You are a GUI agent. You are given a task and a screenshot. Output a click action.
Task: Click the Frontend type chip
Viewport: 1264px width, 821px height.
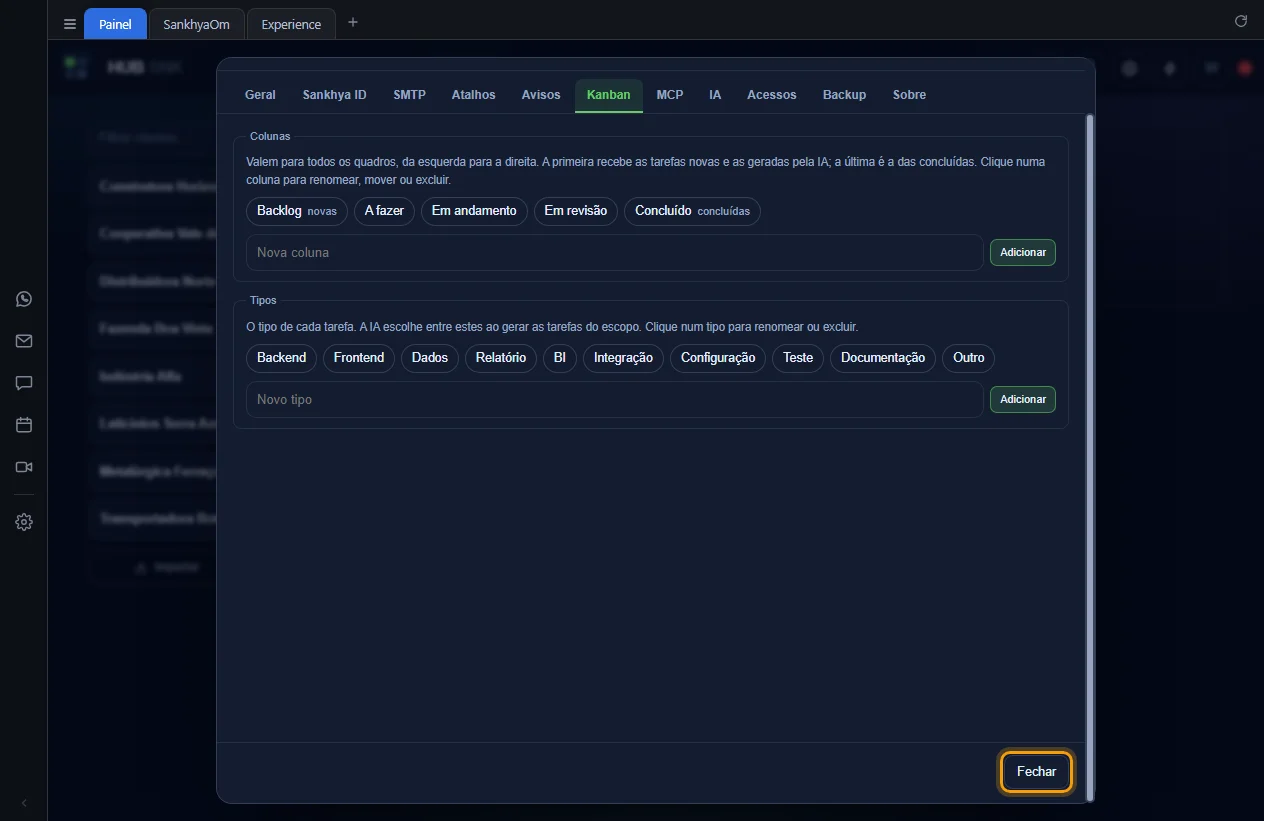point(359,358)
